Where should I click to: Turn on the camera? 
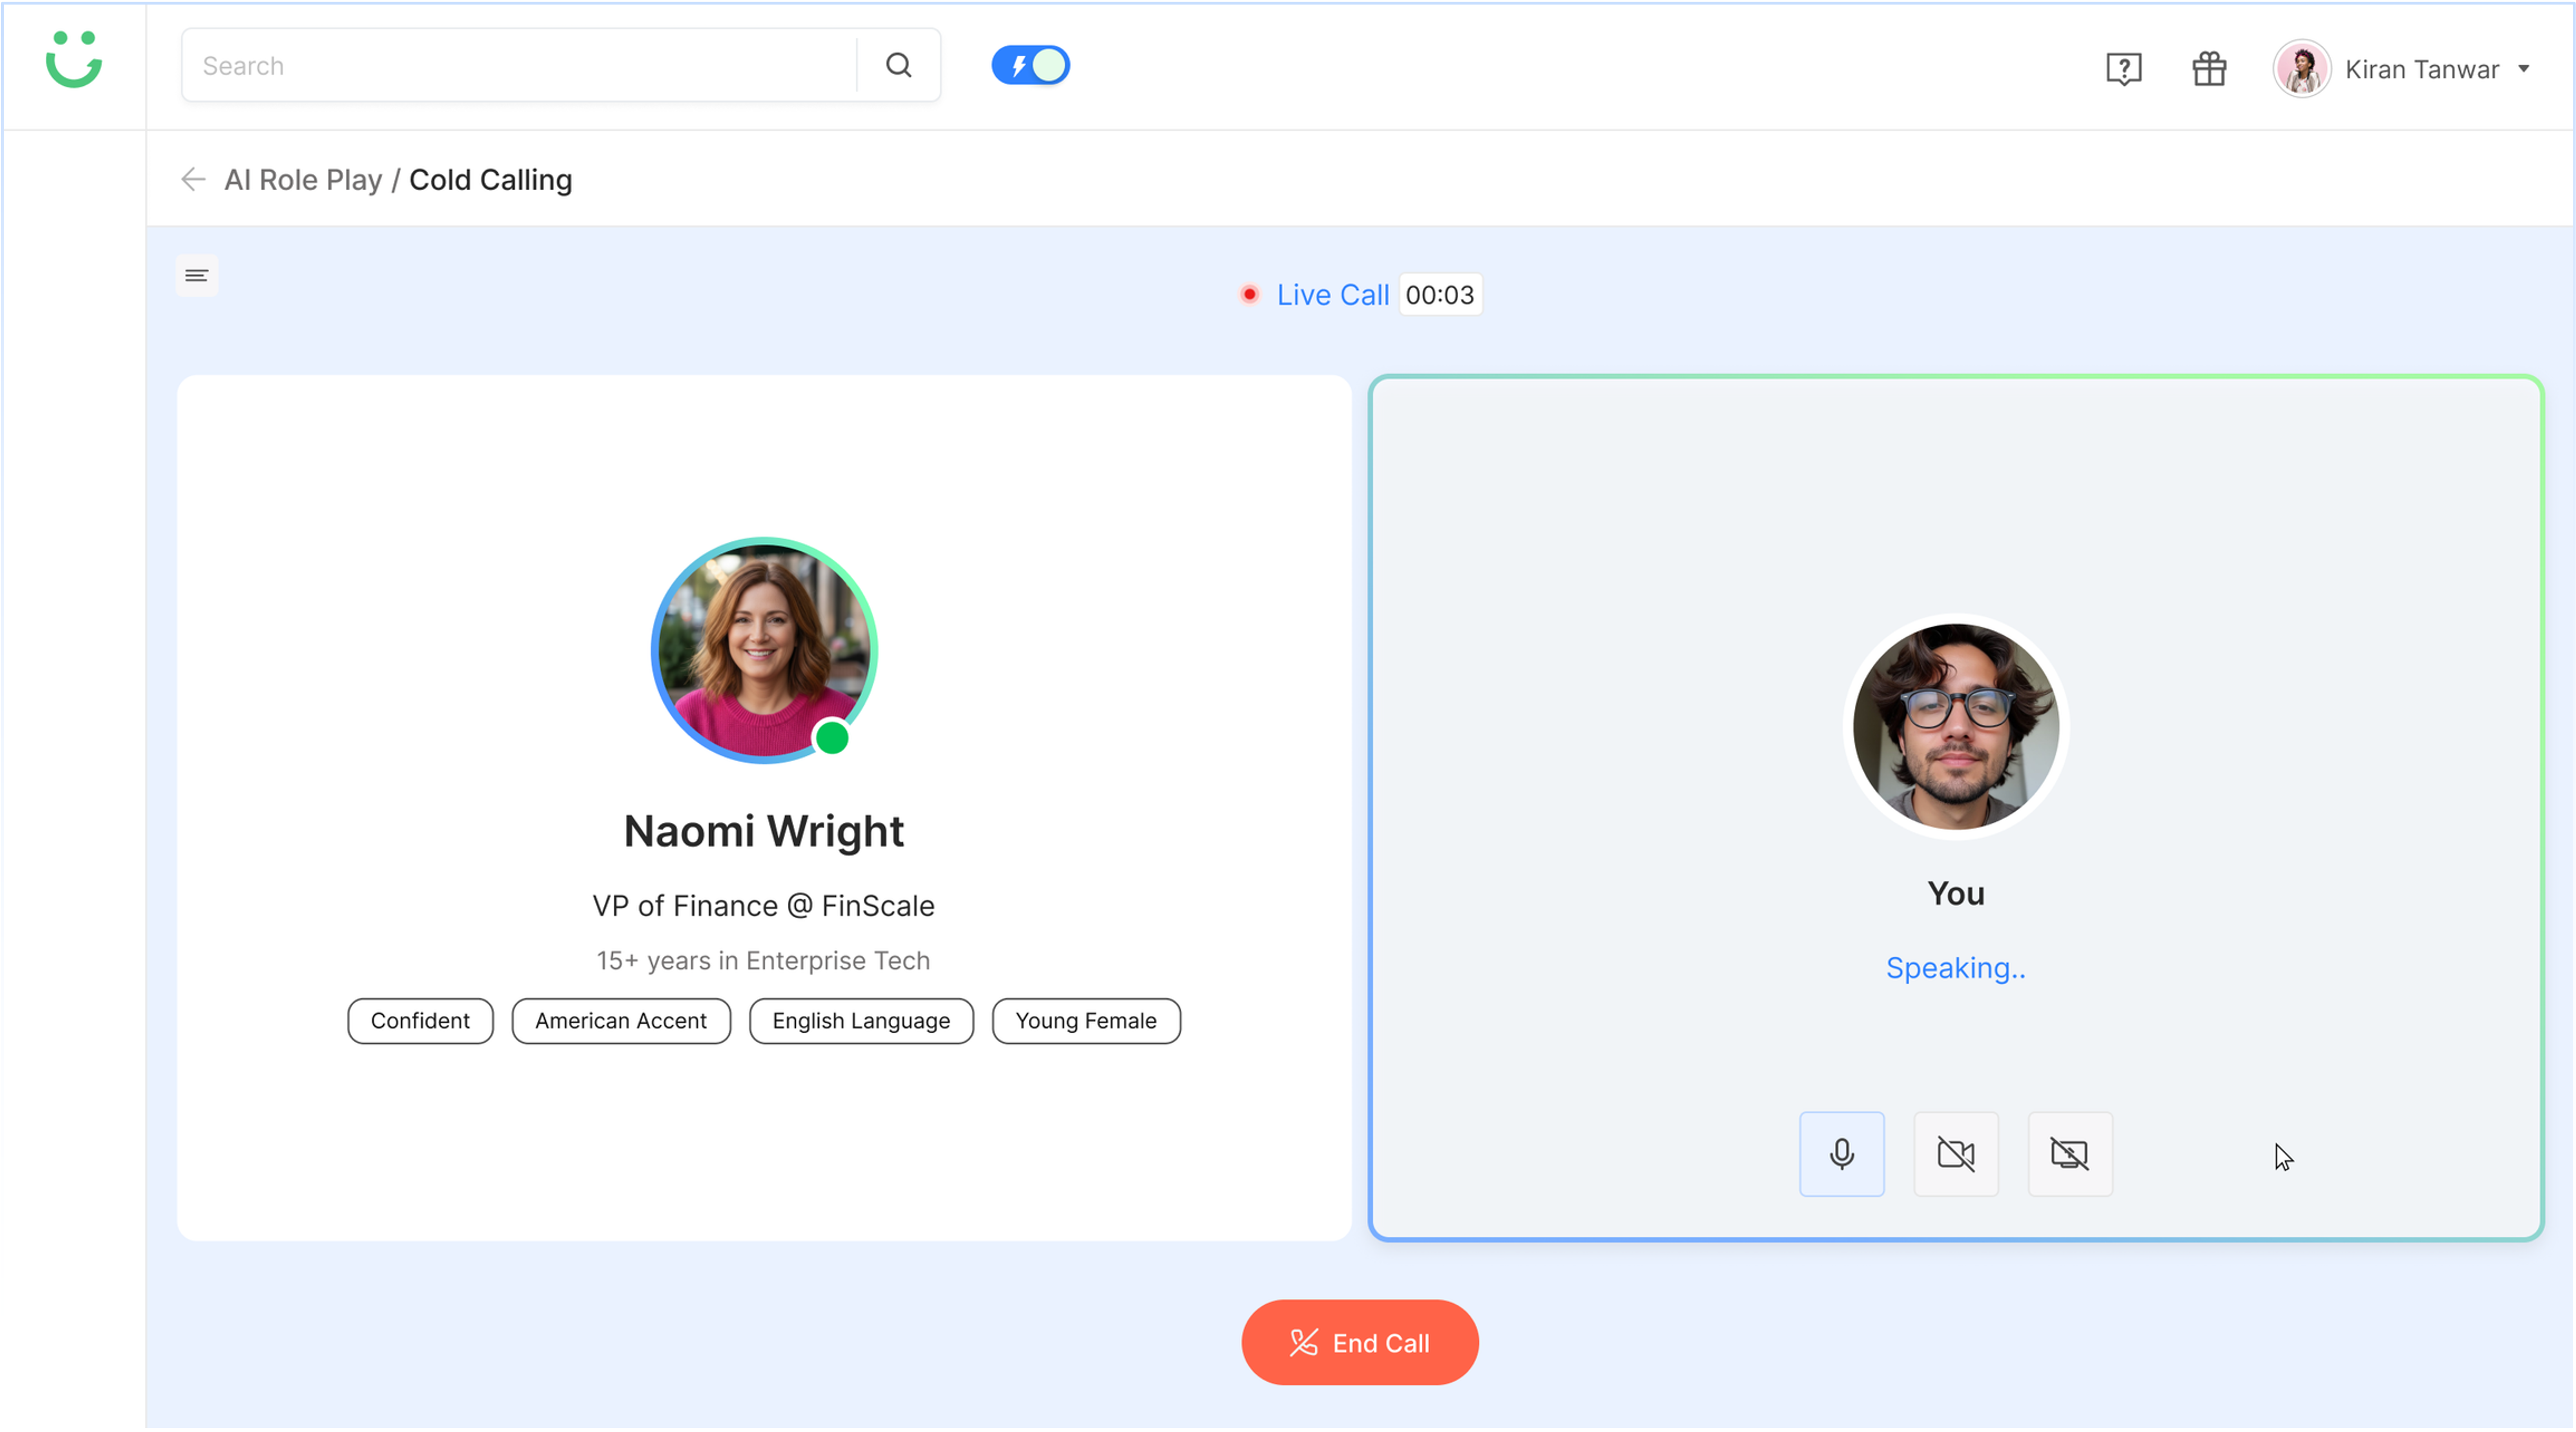1956,1154
